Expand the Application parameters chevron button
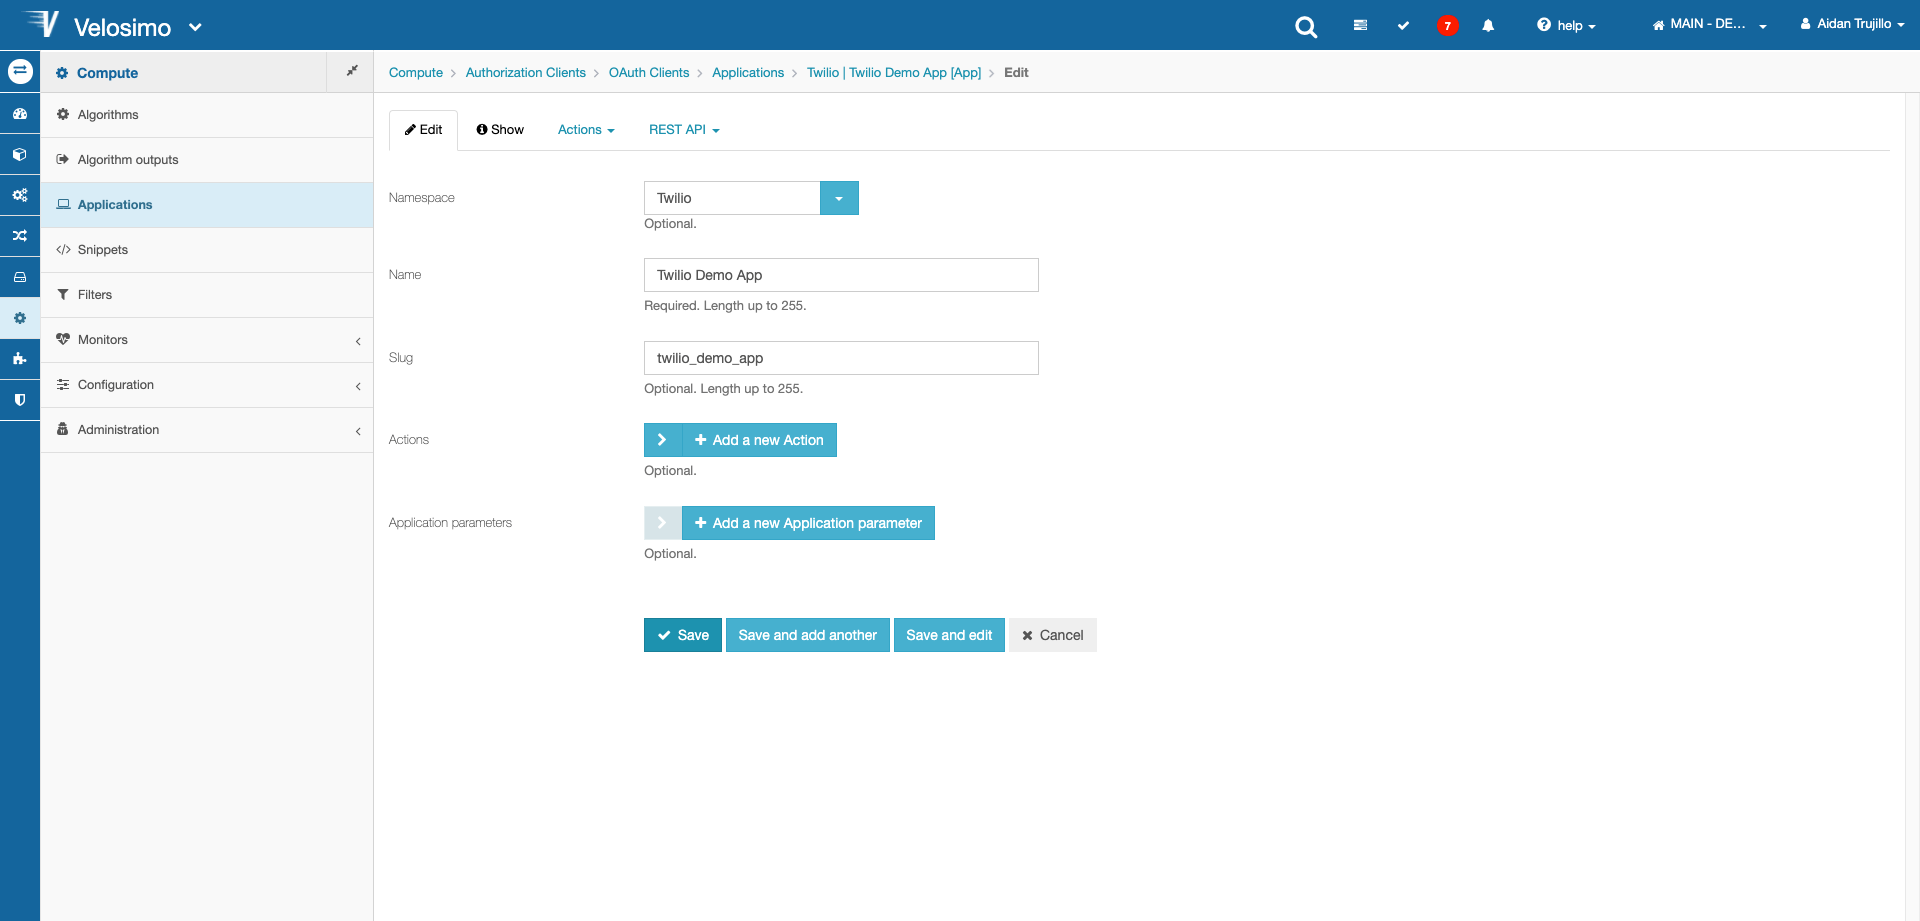 (662, 523)
